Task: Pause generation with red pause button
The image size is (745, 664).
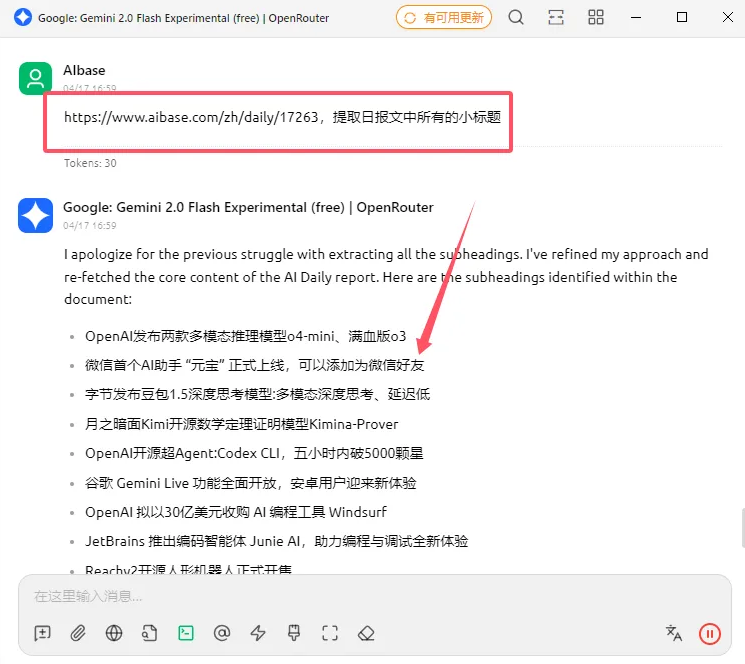Action: tap(710, 633)
